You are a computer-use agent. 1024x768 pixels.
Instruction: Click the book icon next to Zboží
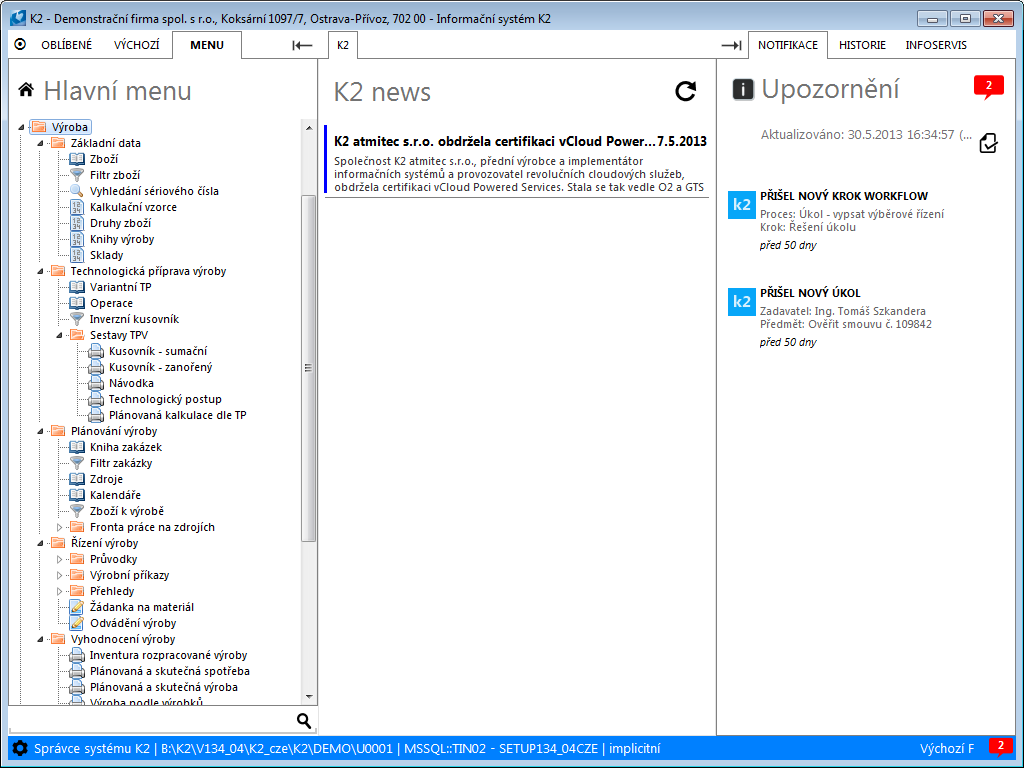tap(77, 159)
